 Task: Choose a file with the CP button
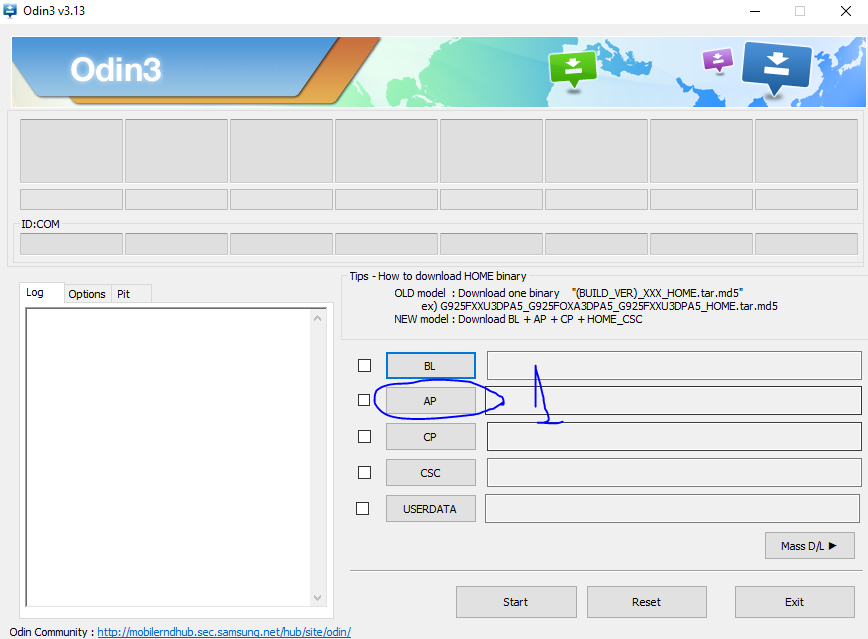point(431,437)
